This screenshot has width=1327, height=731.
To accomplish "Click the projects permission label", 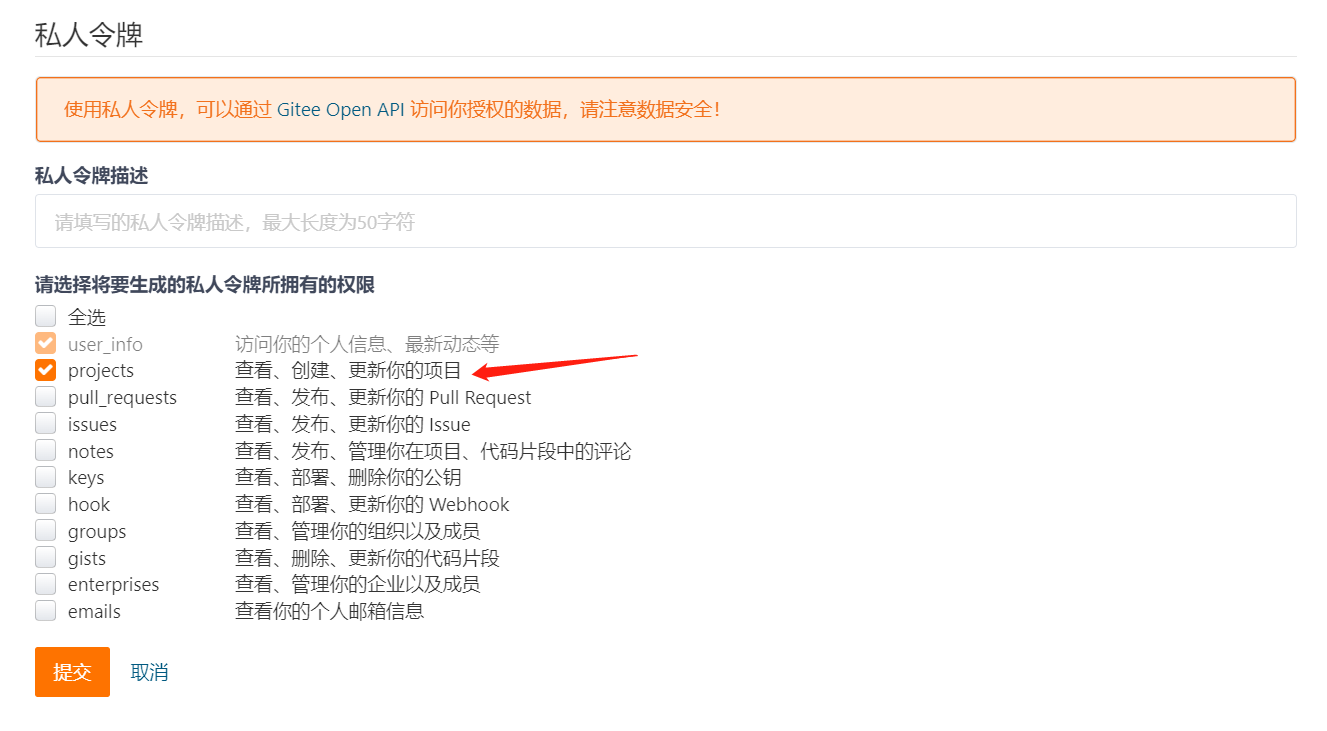I will tap(101, 371).
